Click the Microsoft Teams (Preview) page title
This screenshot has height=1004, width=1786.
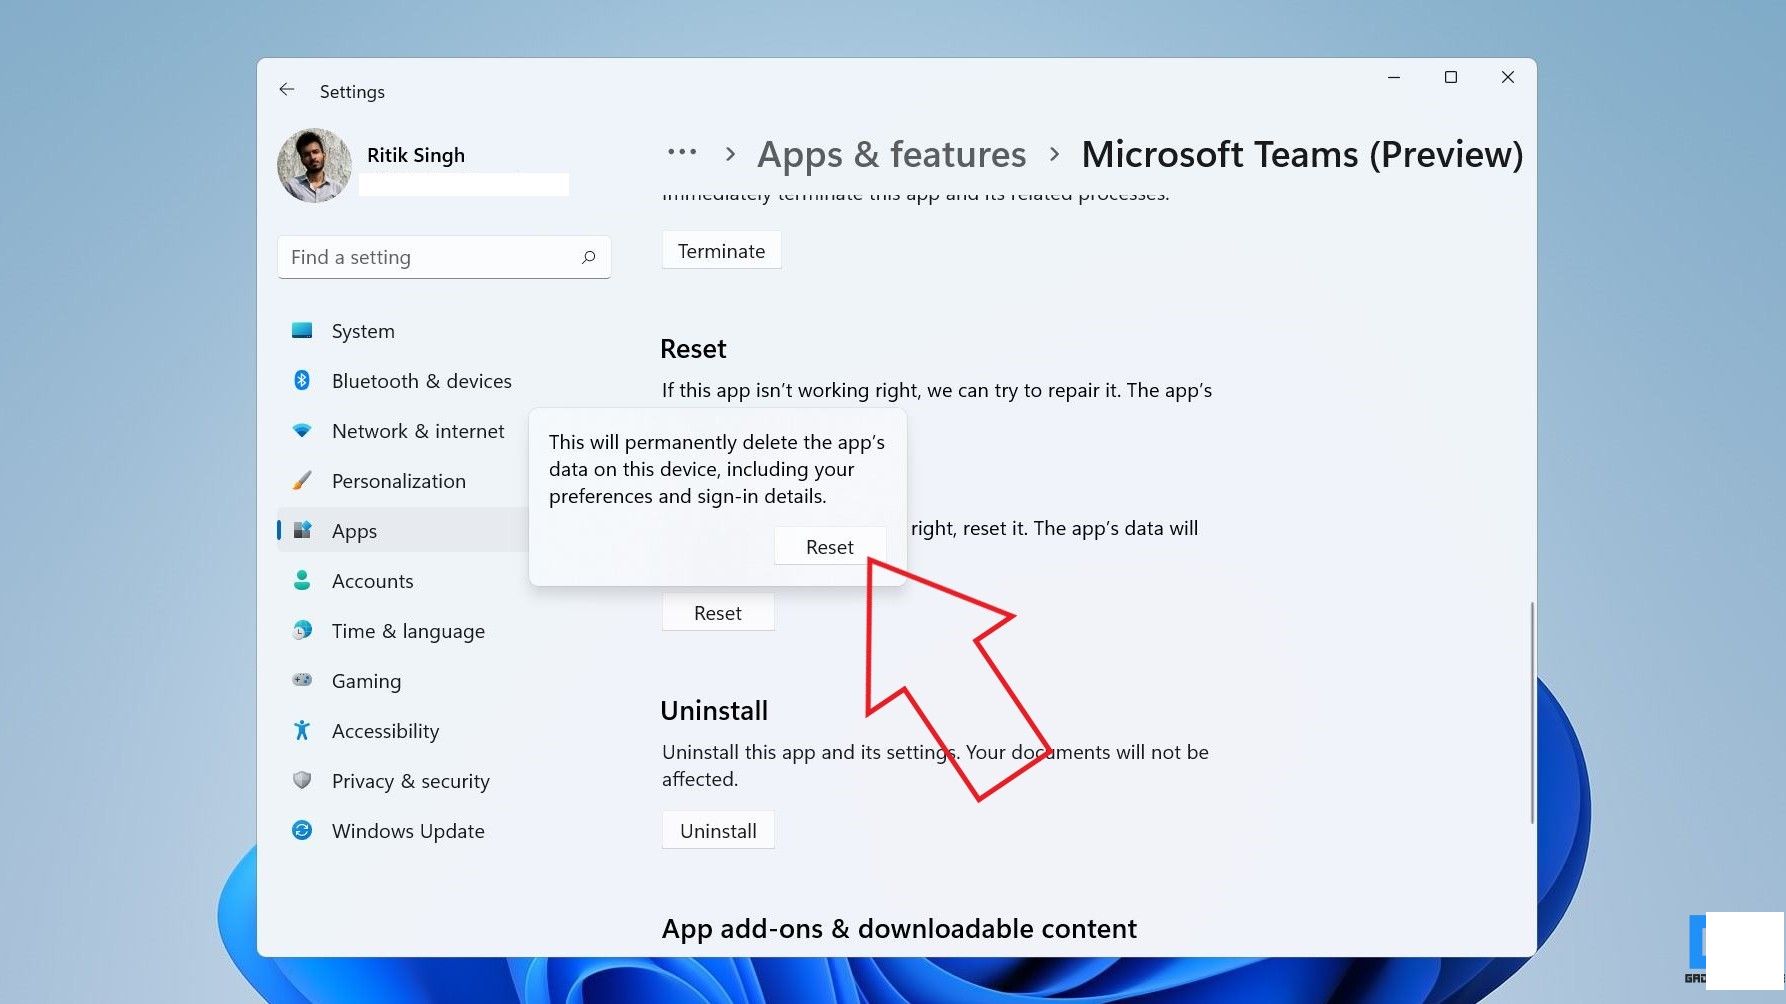point(1302,154)
